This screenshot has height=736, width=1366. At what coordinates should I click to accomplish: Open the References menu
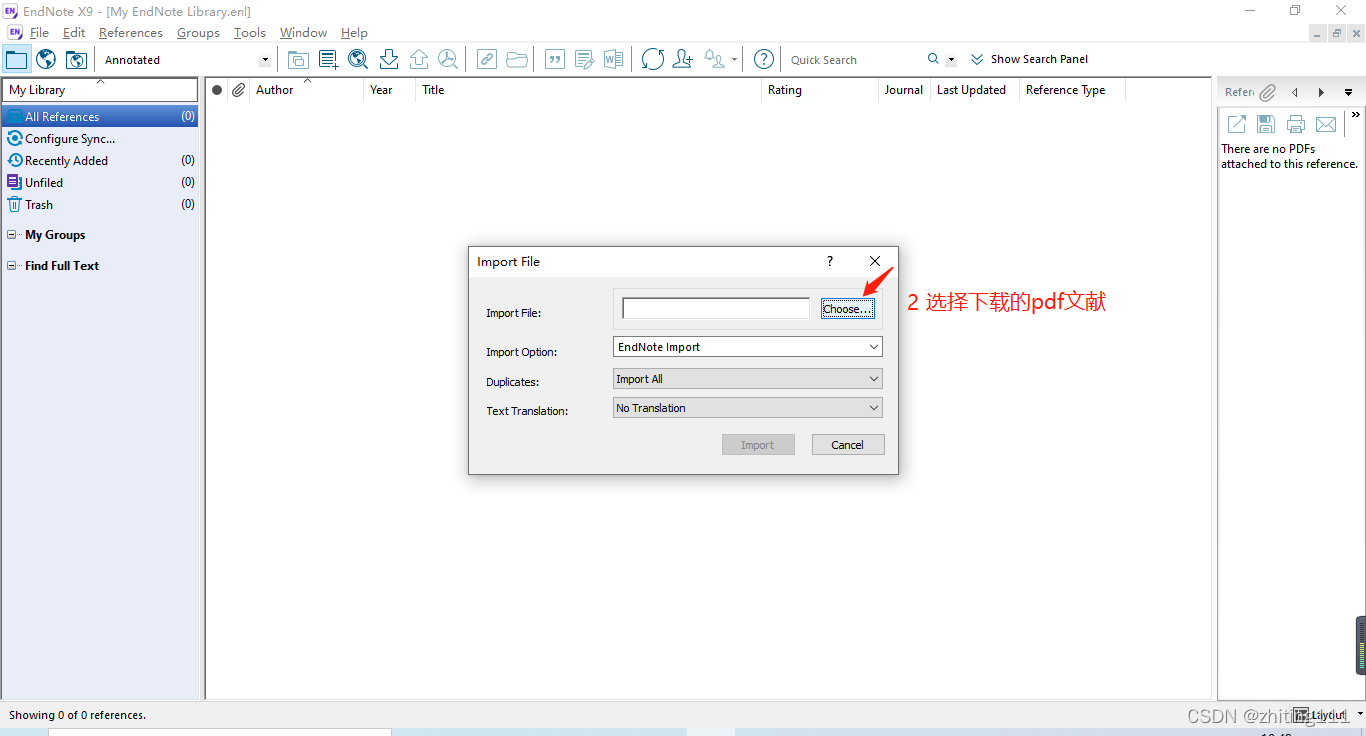(x=131, y=33)
